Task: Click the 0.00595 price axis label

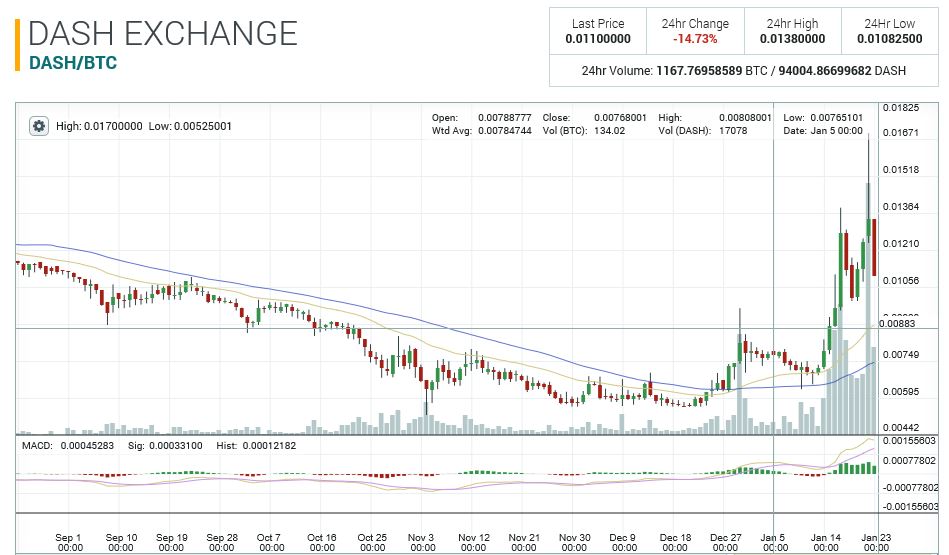Action: [901, 392]
